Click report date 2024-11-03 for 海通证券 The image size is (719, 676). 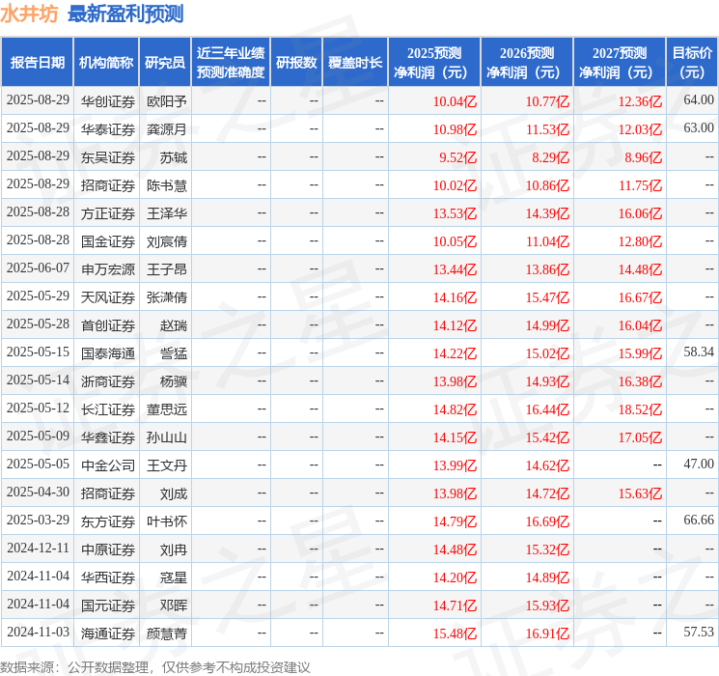tap(38, 632)
